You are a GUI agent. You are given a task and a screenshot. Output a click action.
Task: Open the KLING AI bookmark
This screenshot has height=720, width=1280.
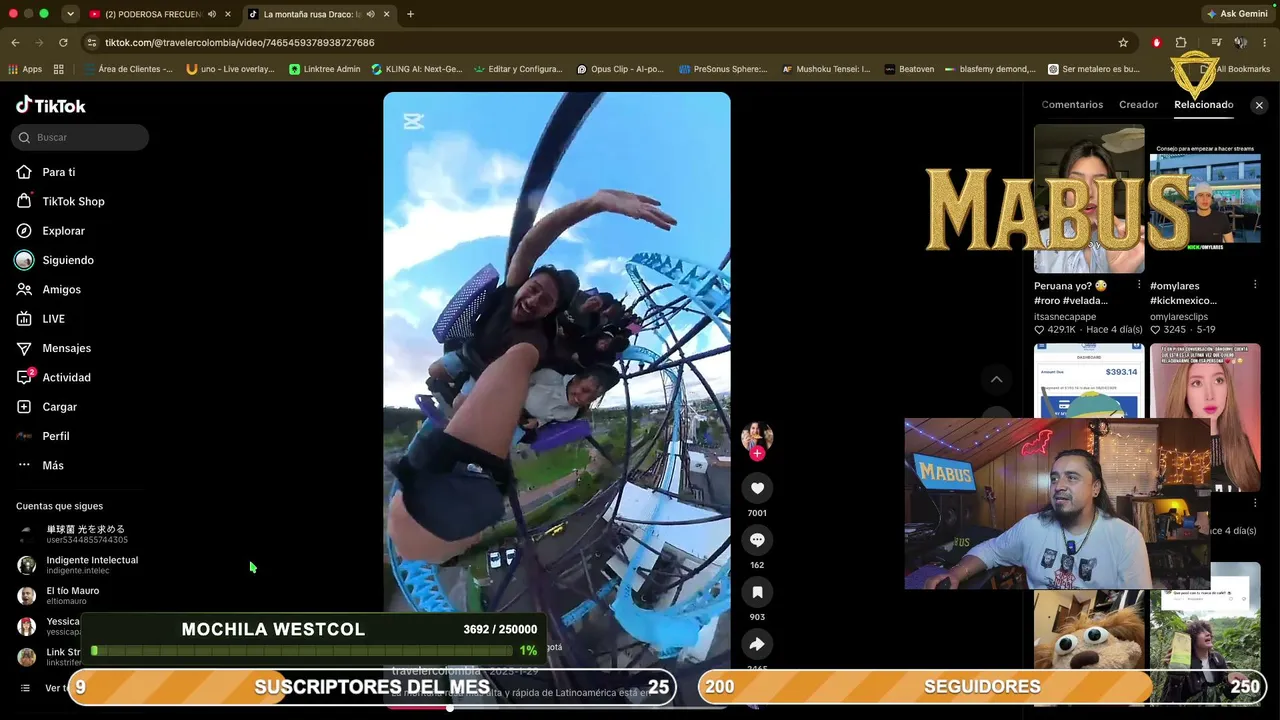point(417,69)
